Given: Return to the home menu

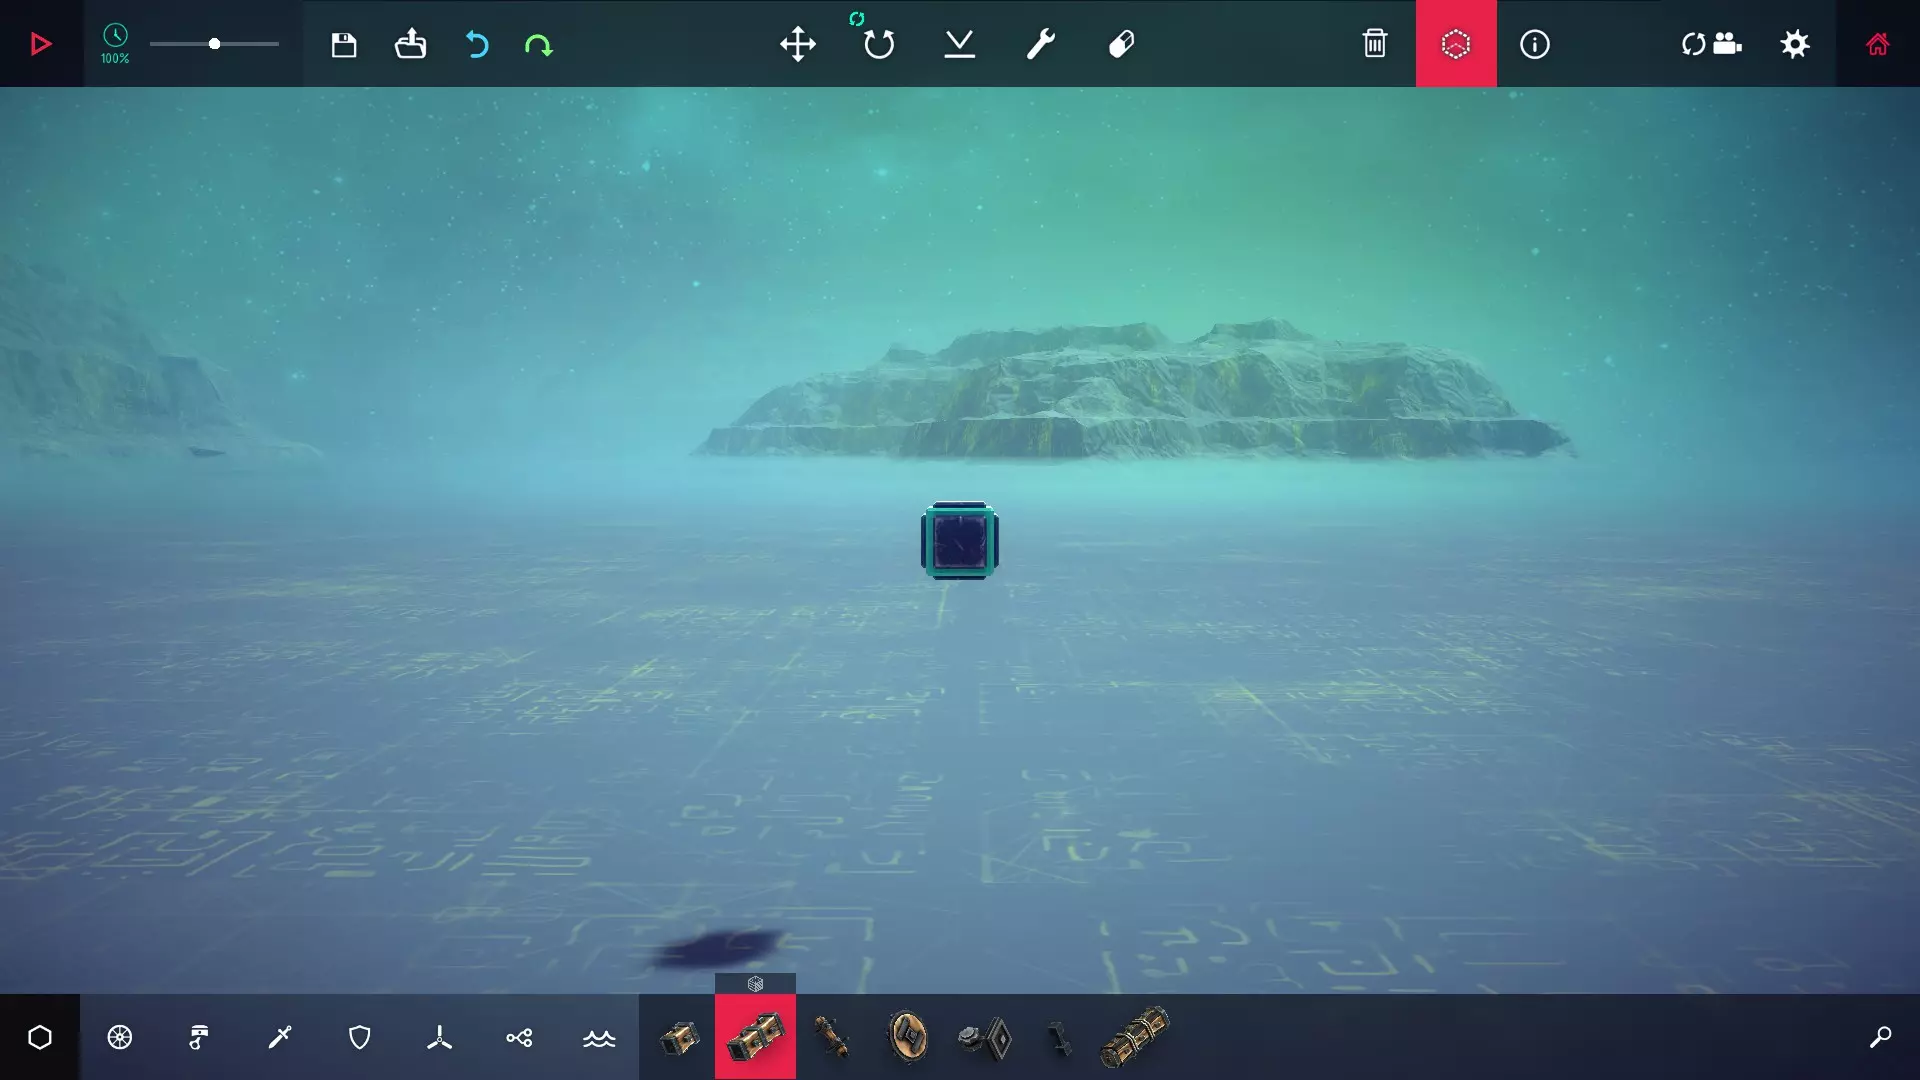Looking at the screenshot, I should (1877, 44).
